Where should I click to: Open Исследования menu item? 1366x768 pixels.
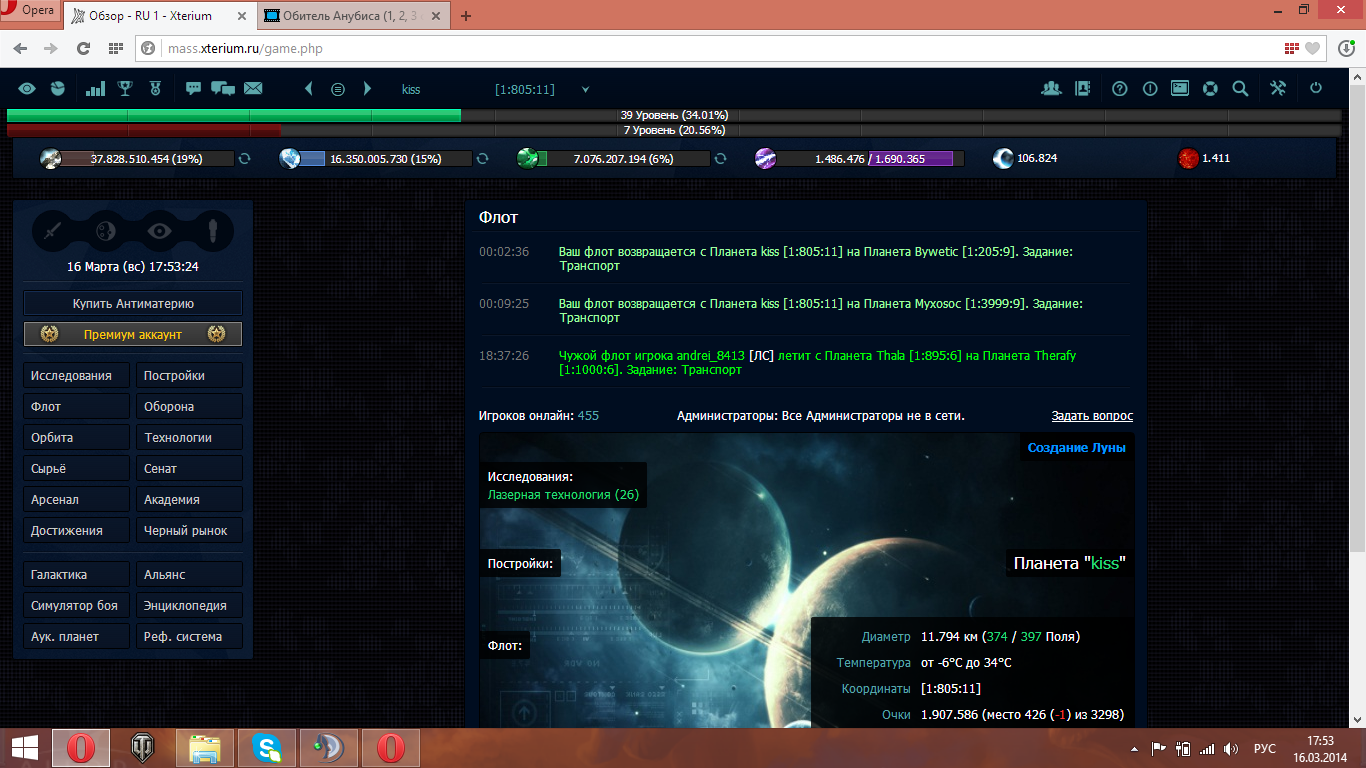tap(77, 376)
